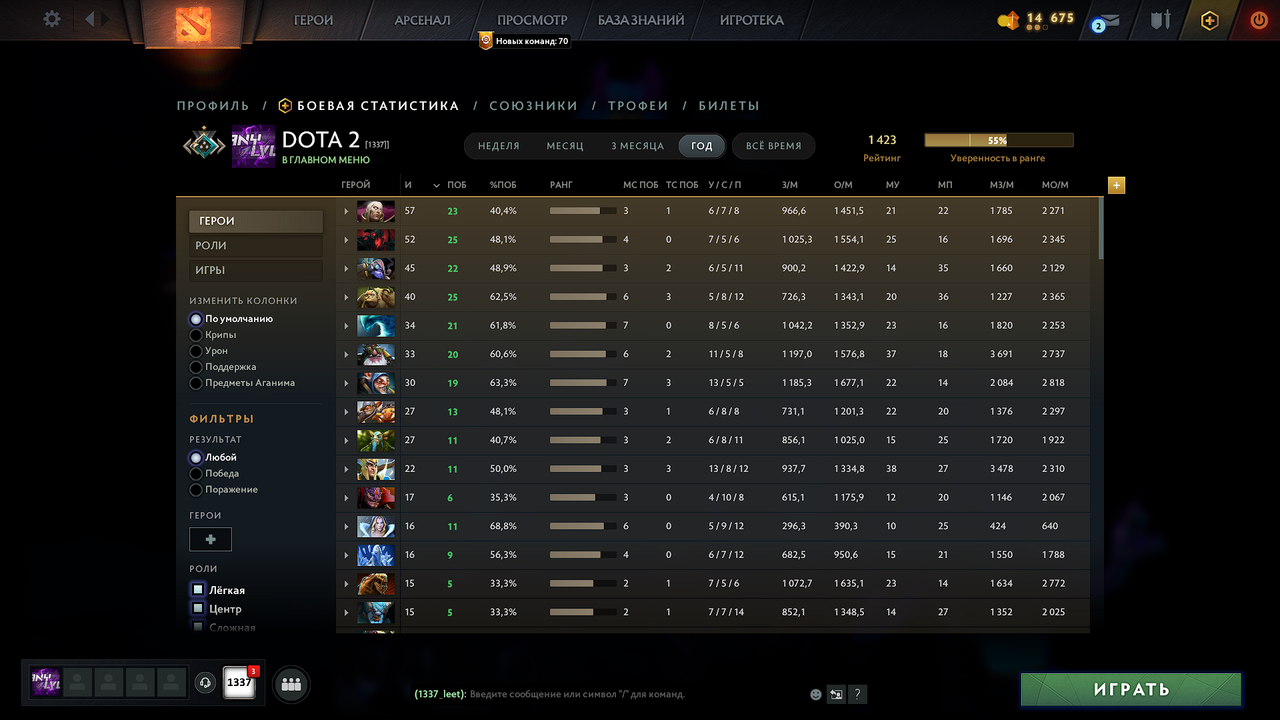Click the chat message input field
The width and height of the screenshot is (1280, 720).
(x=607, y=694)
